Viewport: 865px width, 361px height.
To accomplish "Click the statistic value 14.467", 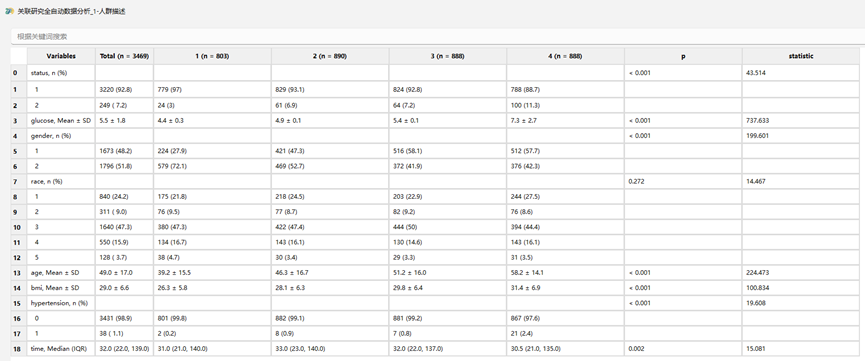I will point(801,182).
